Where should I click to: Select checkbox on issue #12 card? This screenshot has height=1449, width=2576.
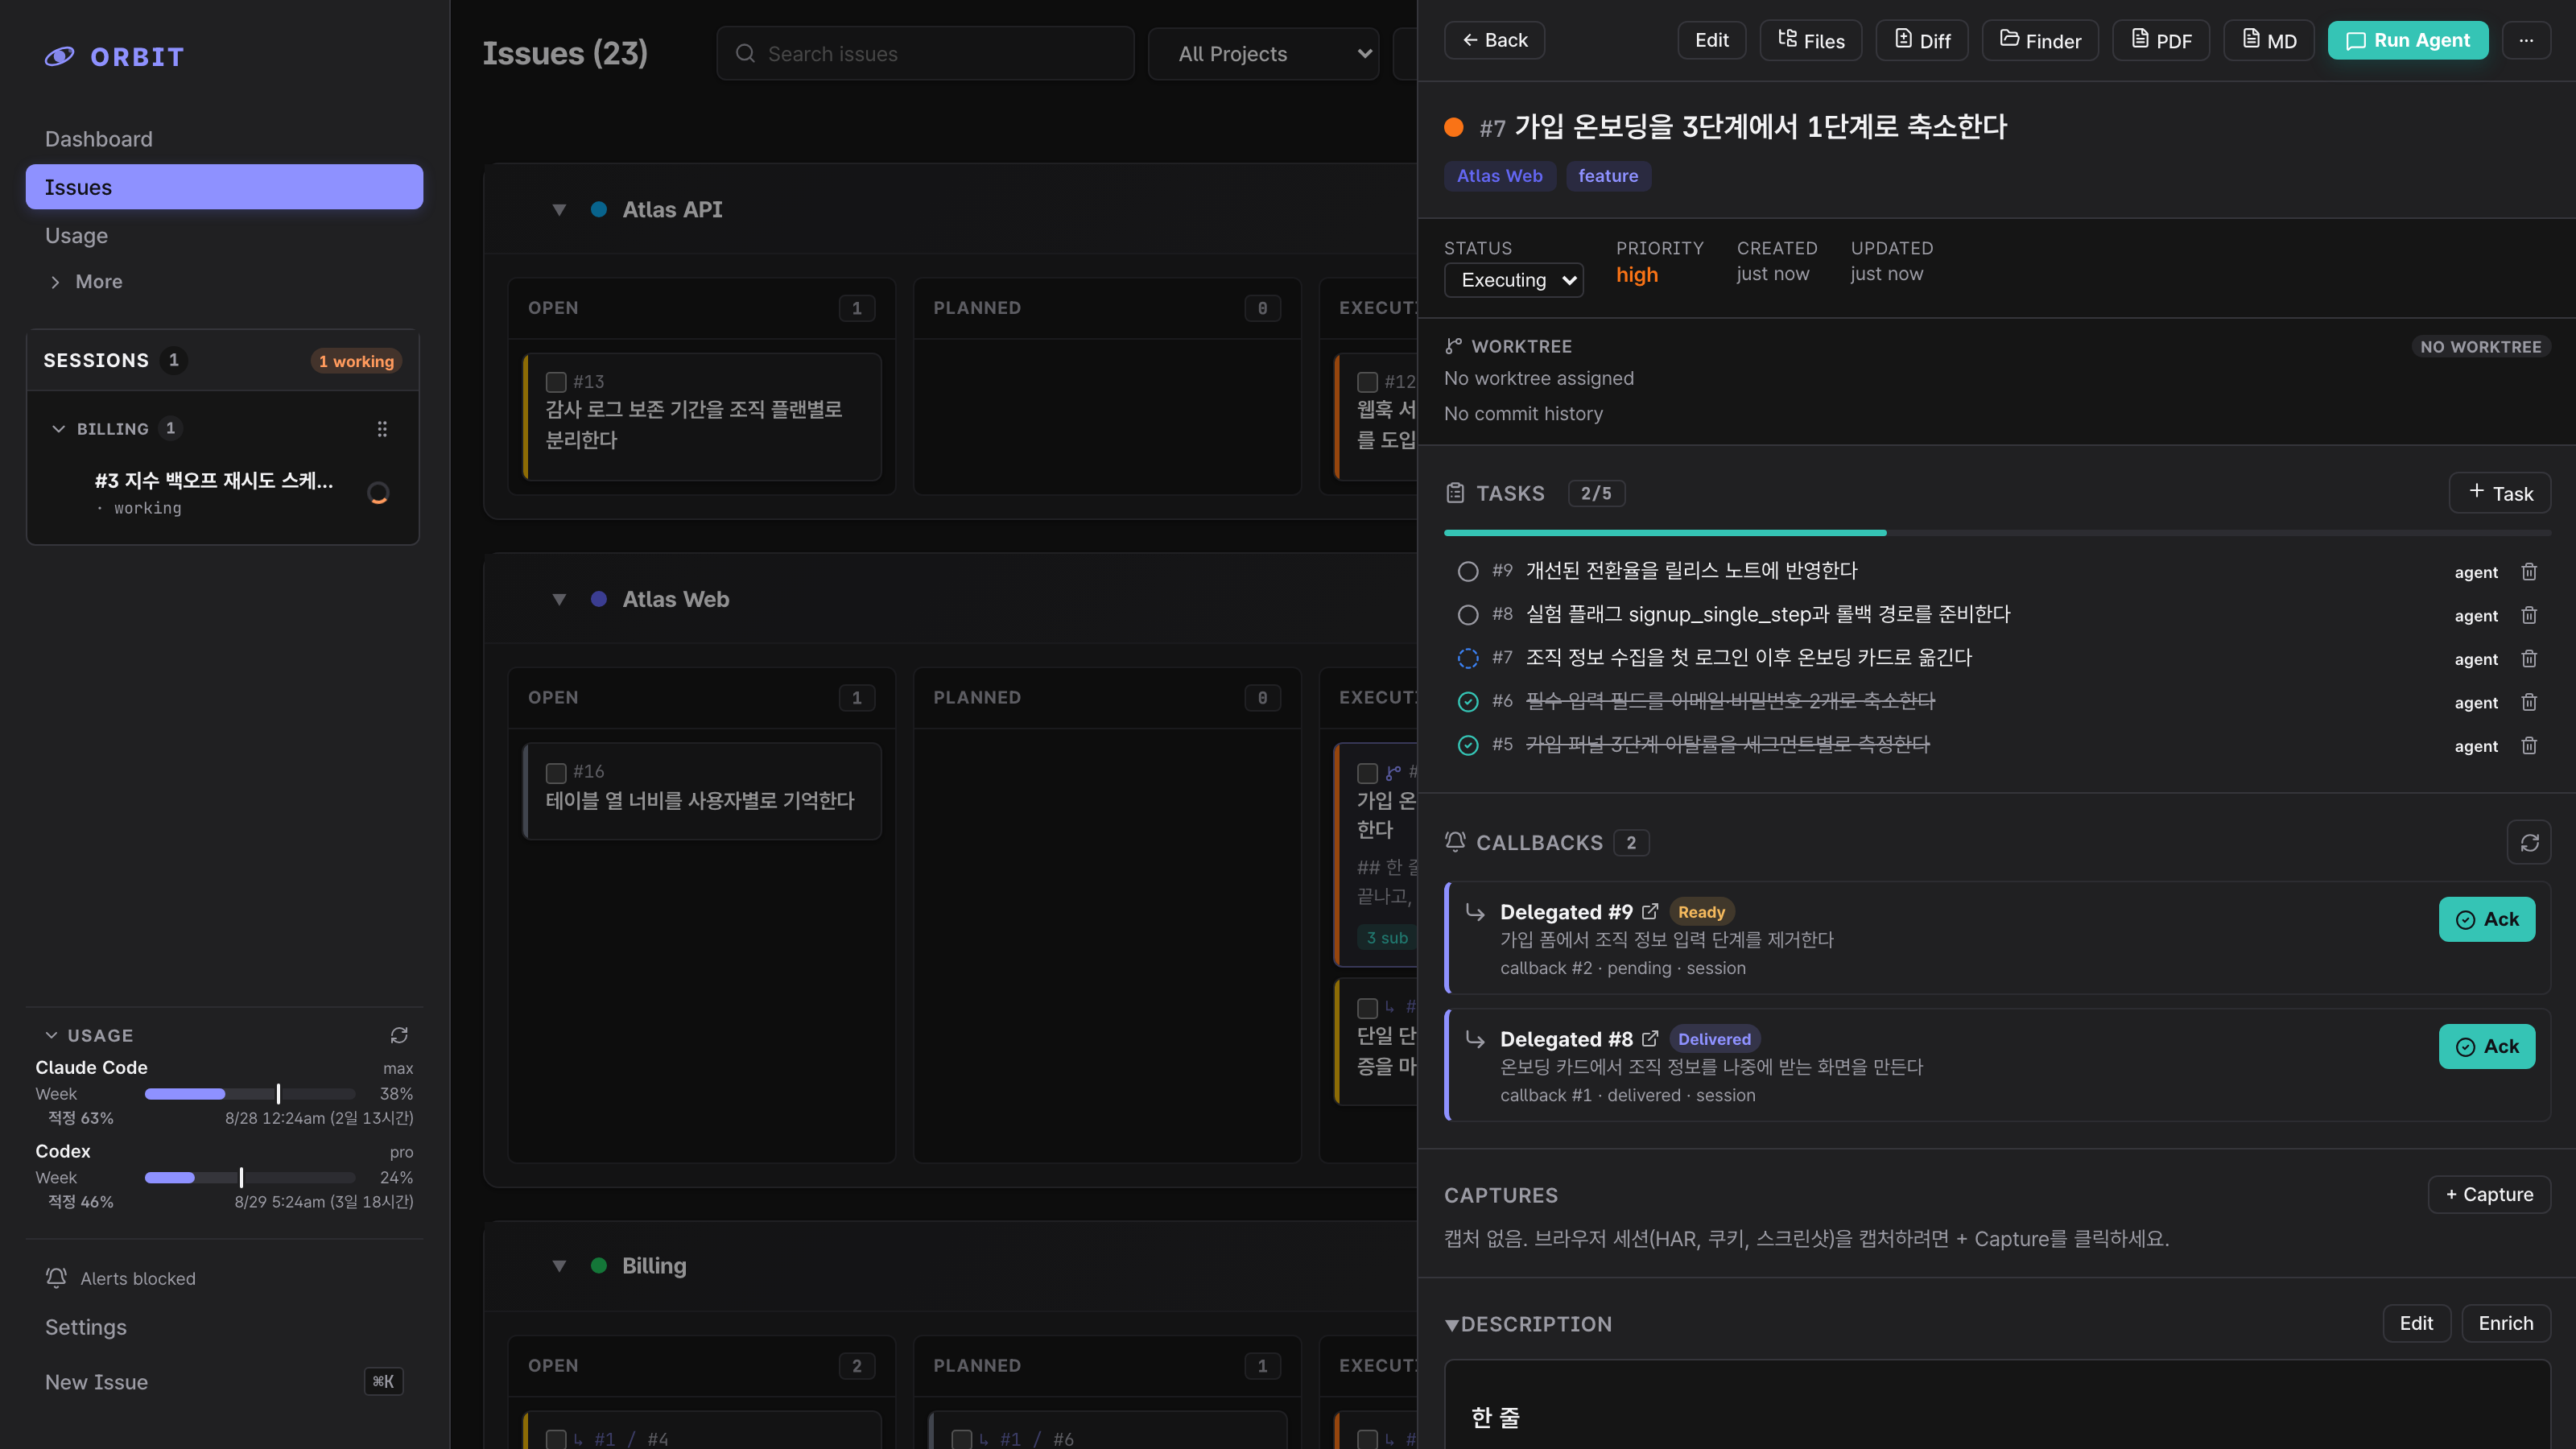[1367, 382]
